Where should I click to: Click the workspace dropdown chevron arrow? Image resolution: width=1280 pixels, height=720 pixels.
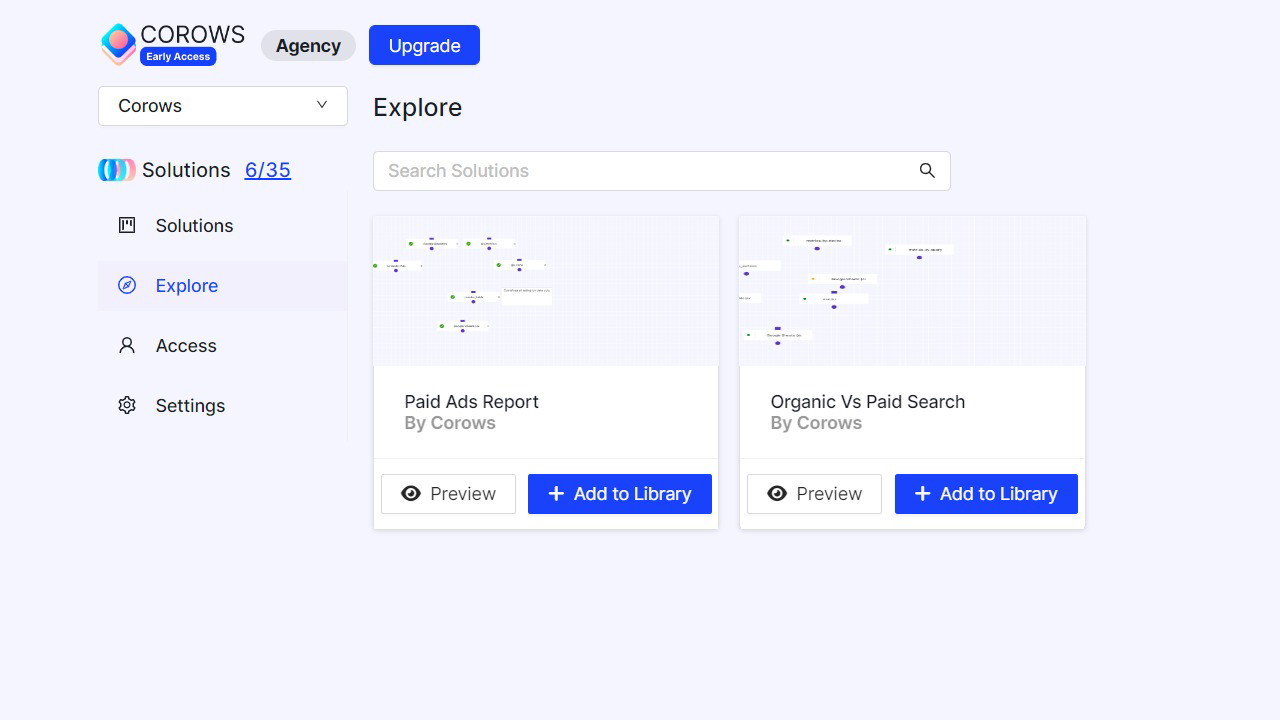pyautogui.click(x=322, y=105)
